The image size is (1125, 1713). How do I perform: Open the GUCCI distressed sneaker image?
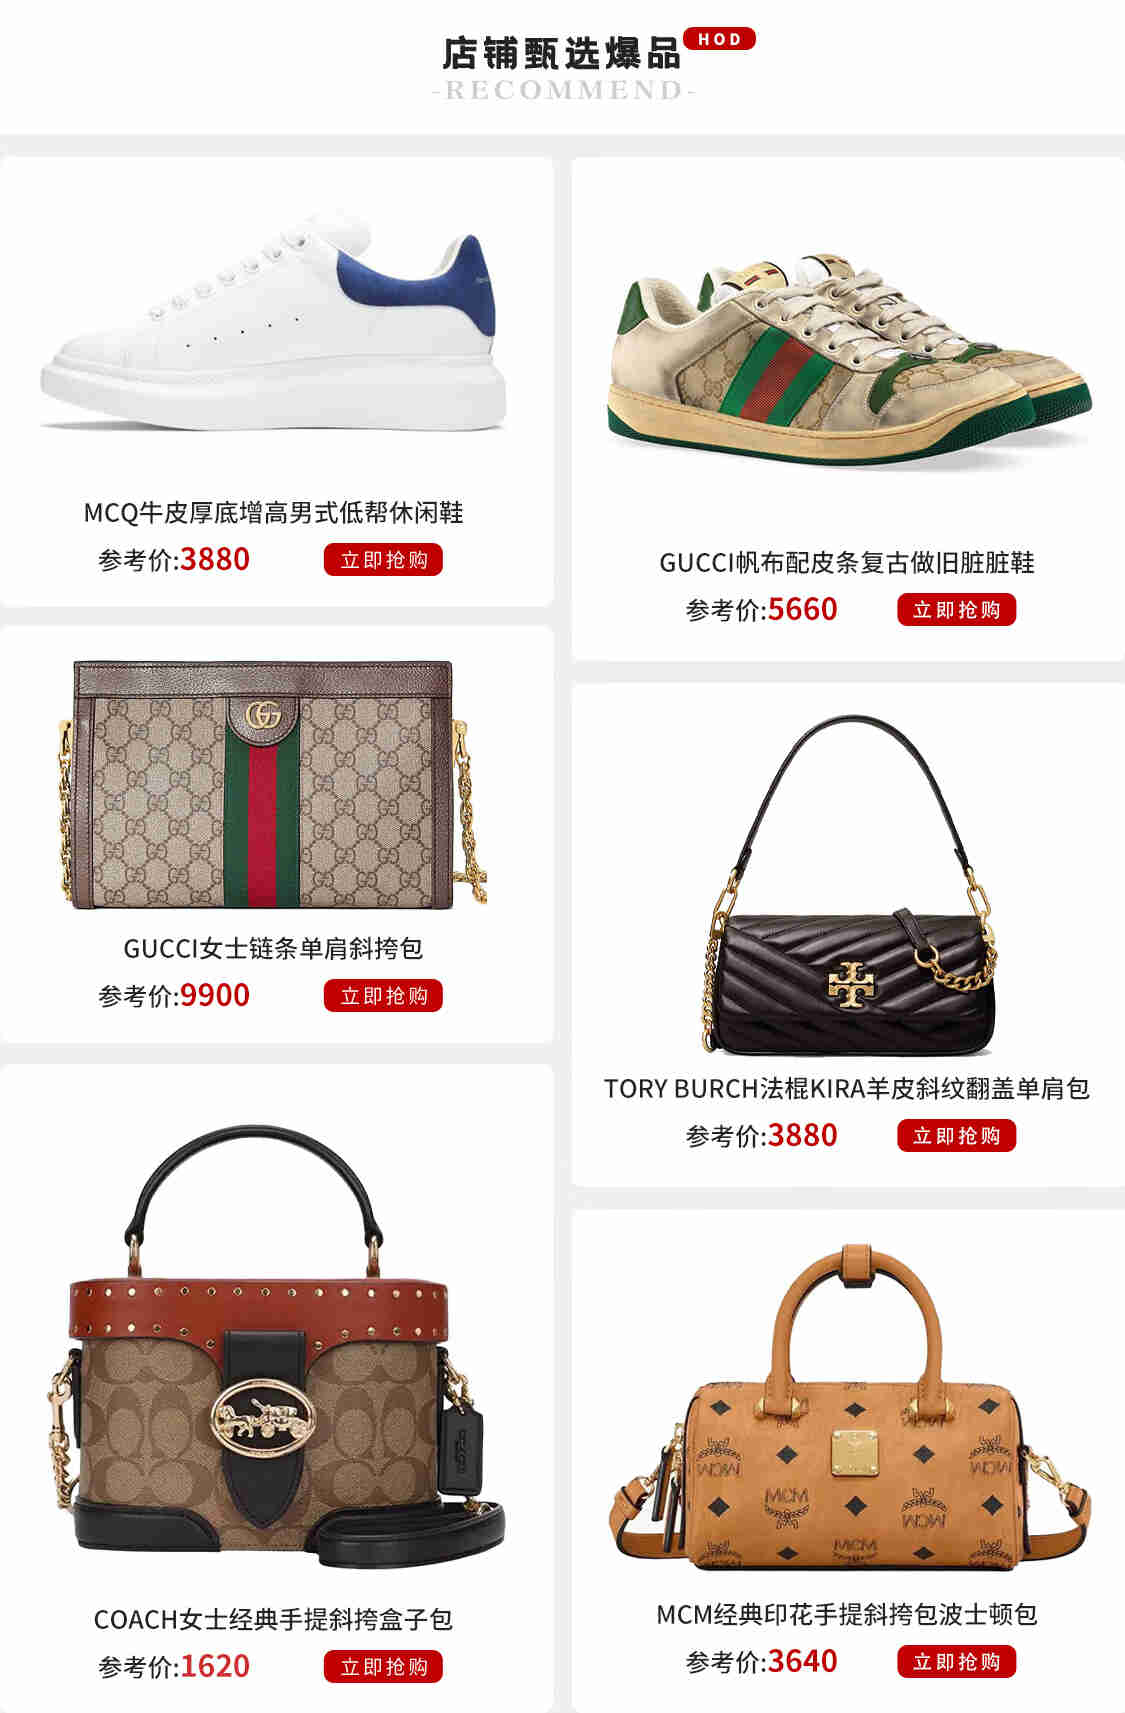point(849,360)
